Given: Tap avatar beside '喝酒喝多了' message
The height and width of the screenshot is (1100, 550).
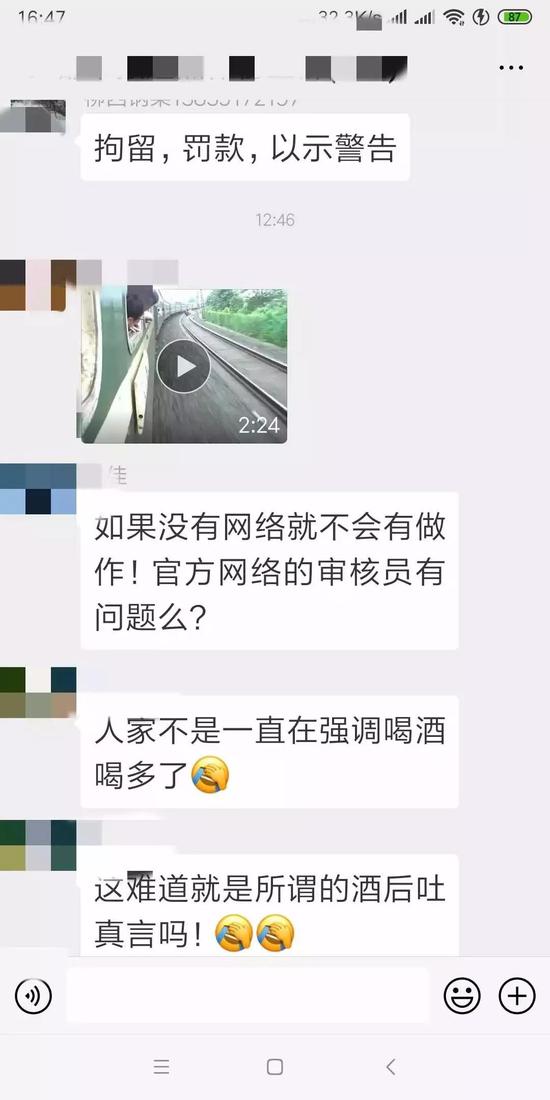Looking at the screenshot, I should 36,693.
